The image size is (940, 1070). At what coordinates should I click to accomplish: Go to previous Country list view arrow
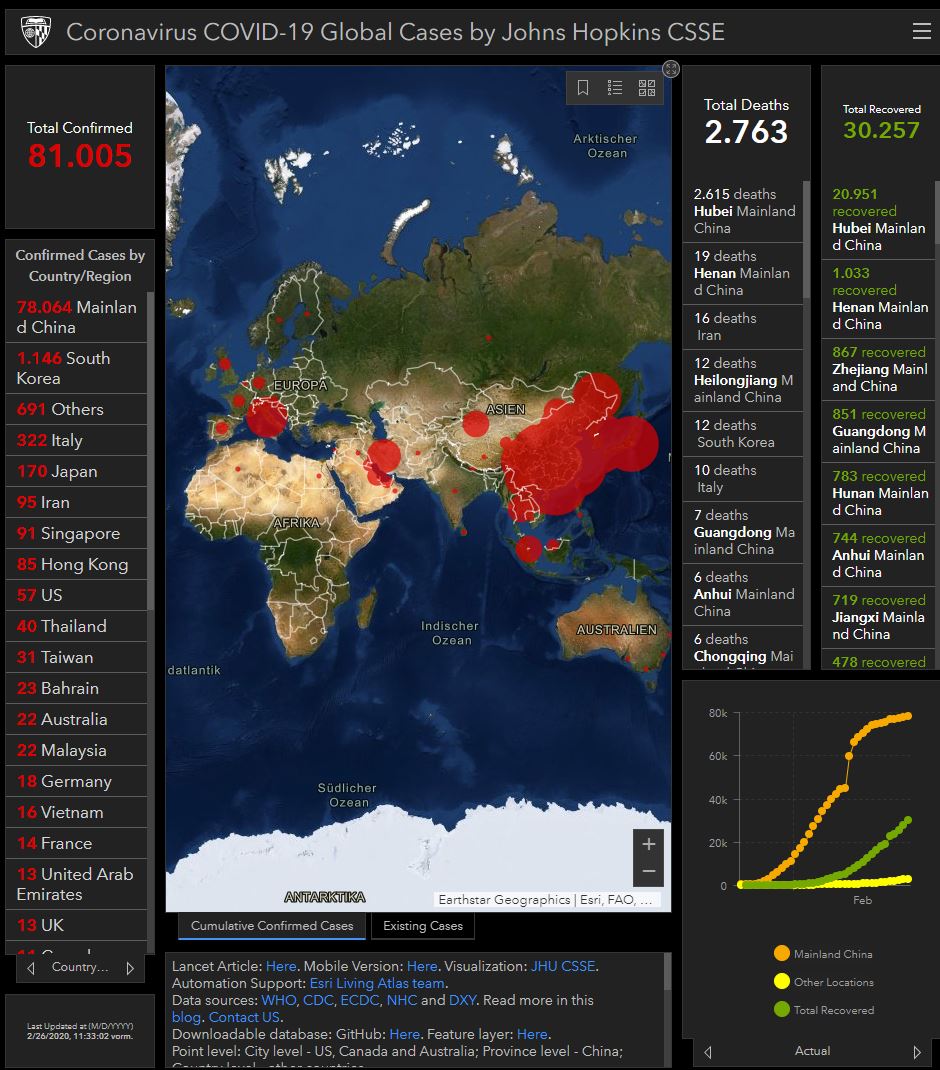[x=31, y=968]
